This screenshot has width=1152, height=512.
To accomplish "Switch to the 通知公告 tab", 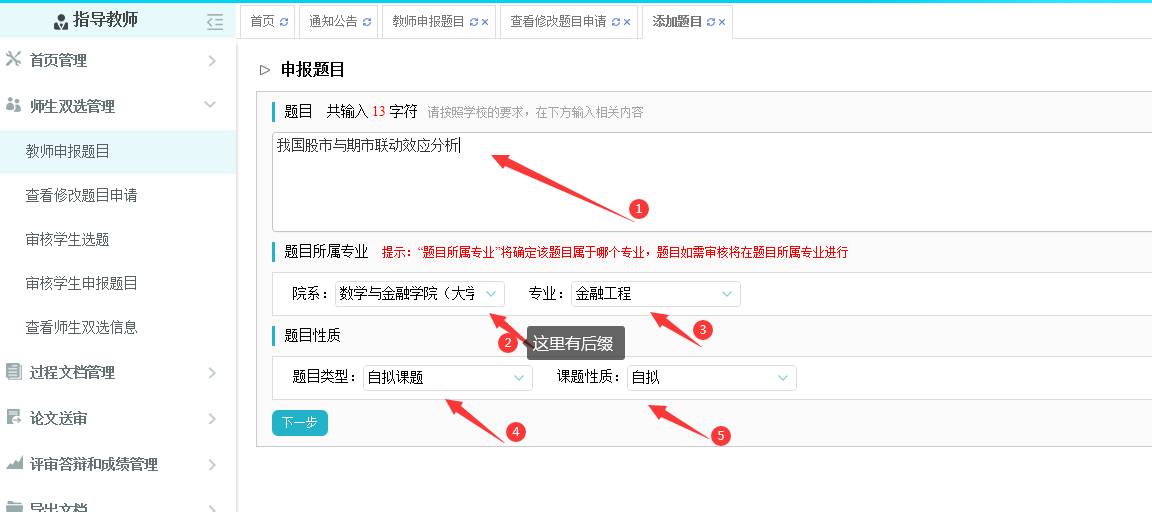I will (333, 21).
